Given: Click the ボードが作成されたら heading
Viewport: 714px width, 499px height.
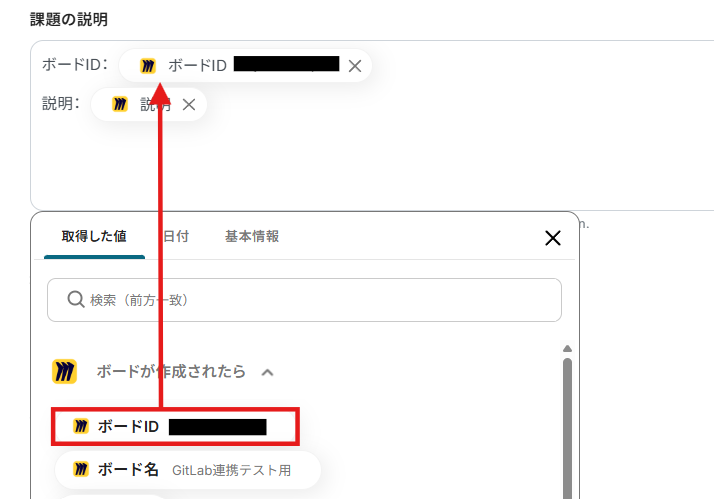Looking at the screenshot, I should coord(171,372).
